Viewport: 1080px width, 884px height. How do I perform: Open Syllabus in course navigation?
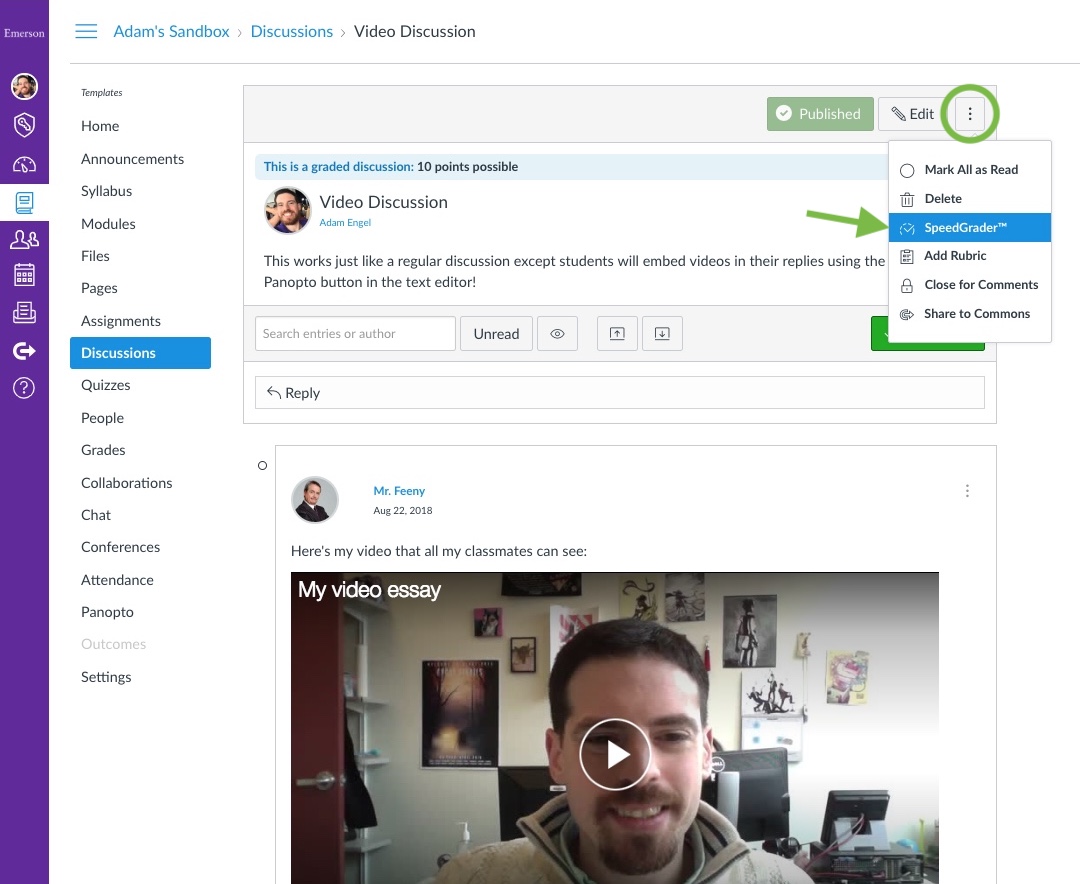pos(106,191)
